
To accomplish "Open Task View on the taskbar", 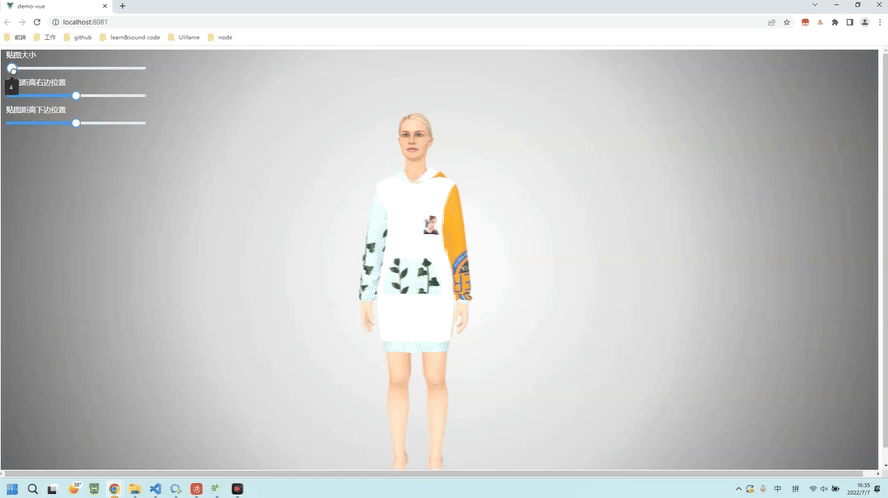I will [x=52, y=489].
